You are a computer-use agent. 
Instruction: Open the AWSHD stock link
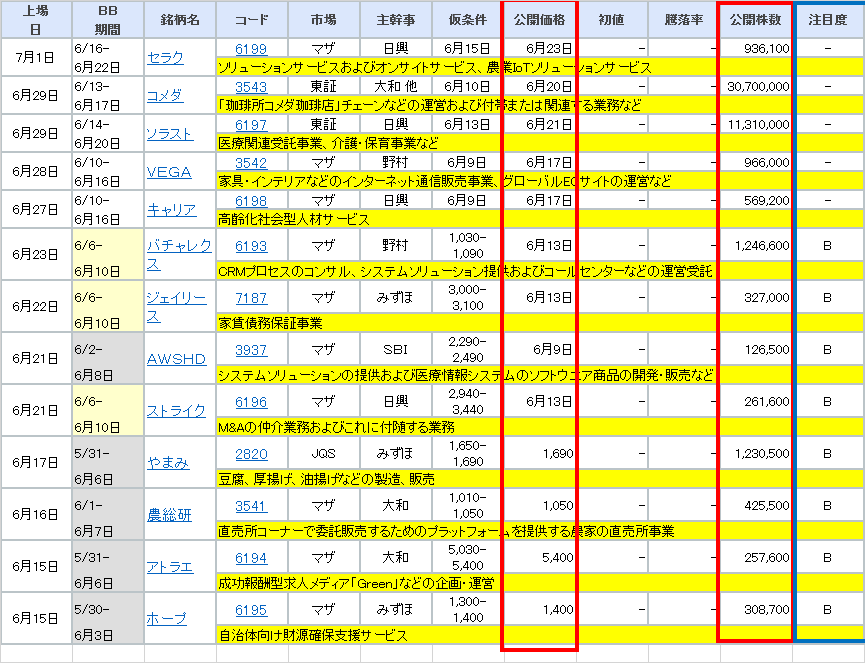click(x=176, y=359)
